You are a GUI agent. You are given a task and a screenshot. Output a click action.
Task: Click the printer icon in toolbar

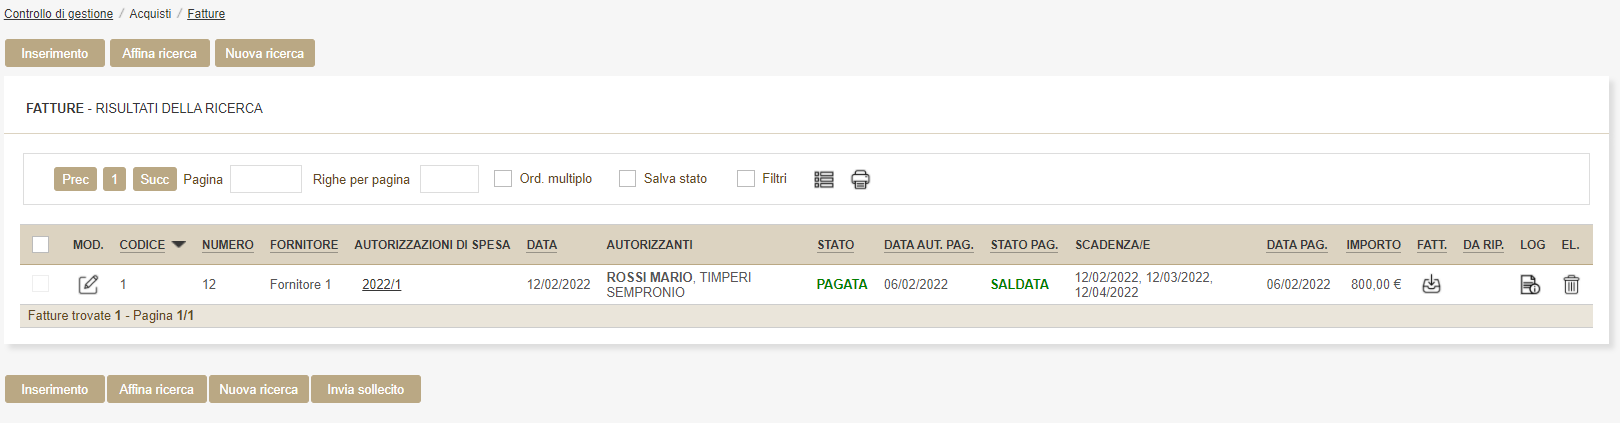pyautogui.click(x=860, y=180)
